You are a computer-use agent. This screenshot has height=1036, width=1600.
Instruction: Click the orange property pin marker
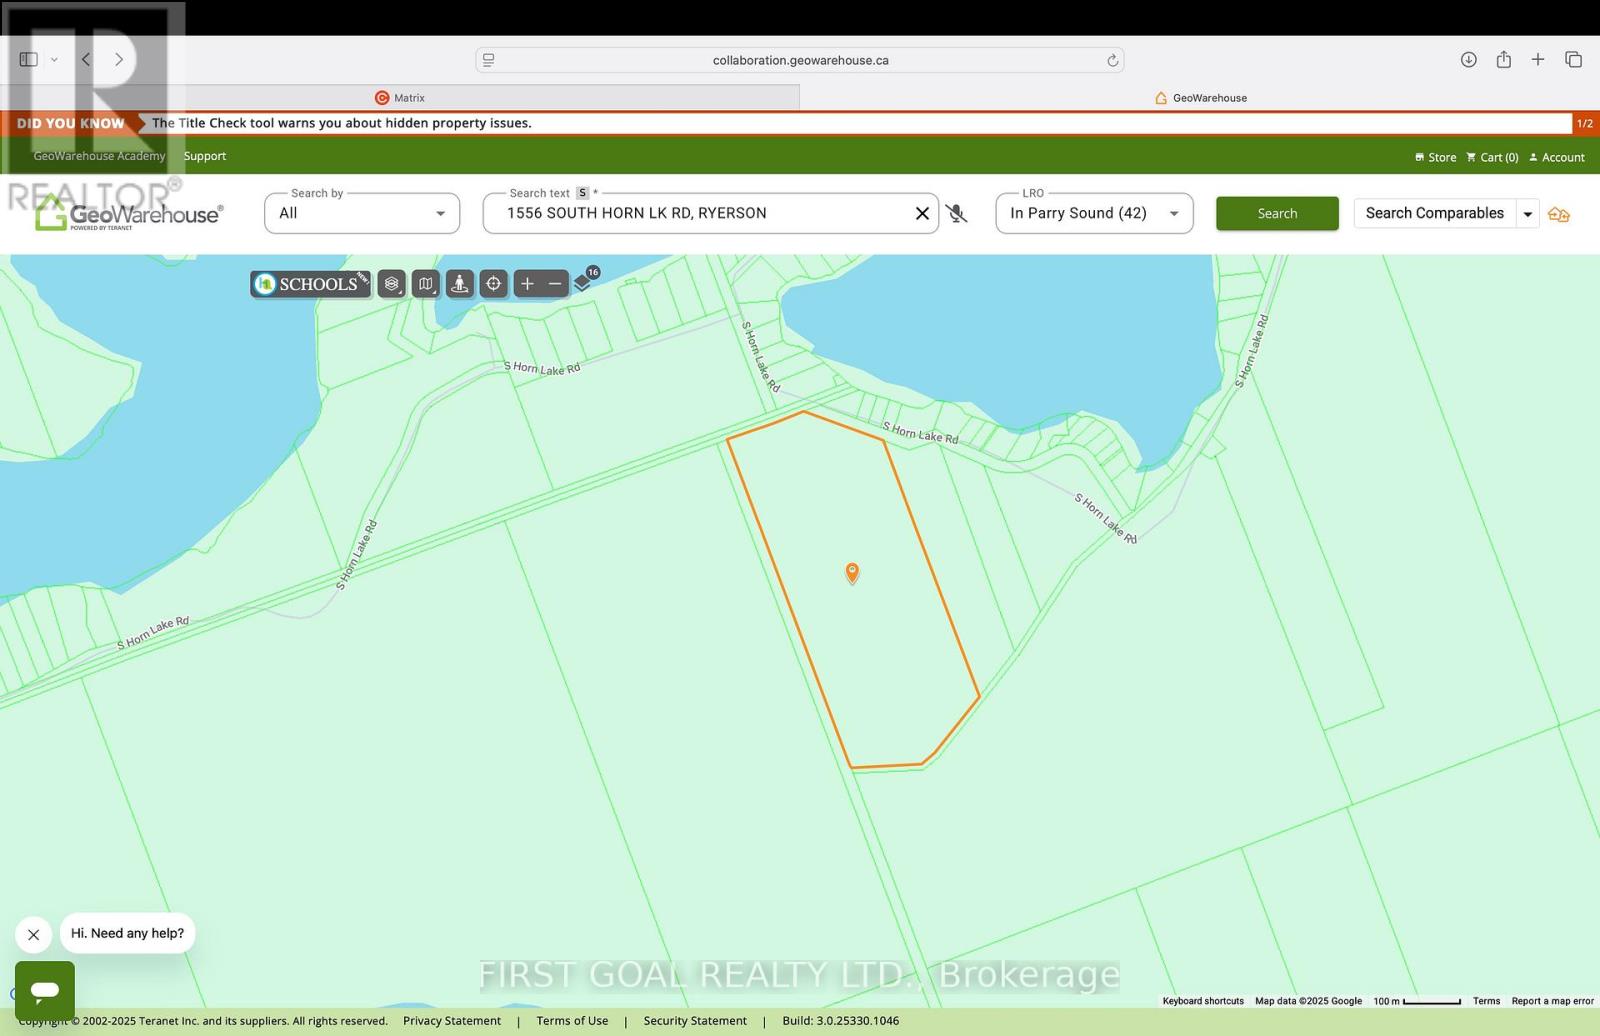(852, 572)
